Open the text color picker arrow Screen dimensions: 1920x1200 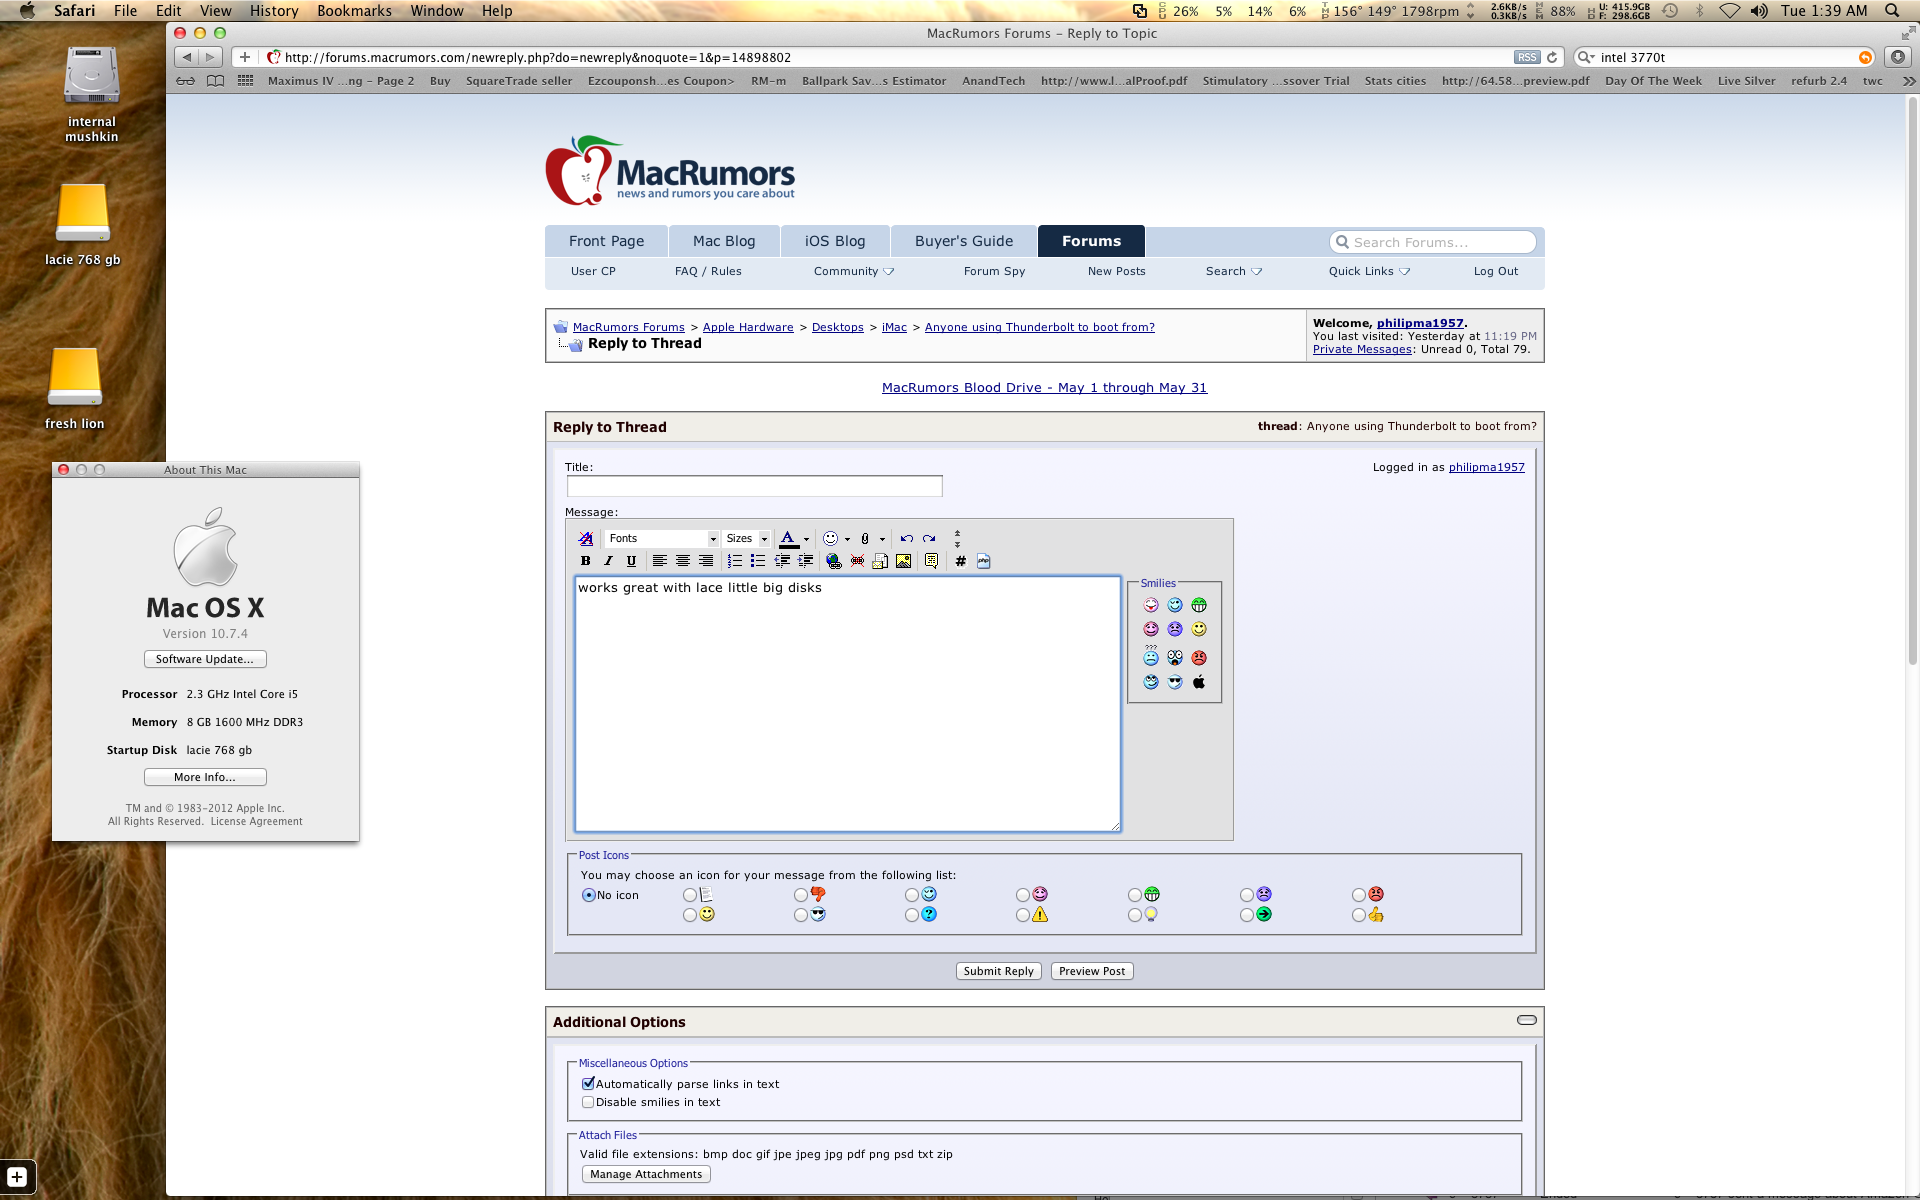click(x=806, y=539)
